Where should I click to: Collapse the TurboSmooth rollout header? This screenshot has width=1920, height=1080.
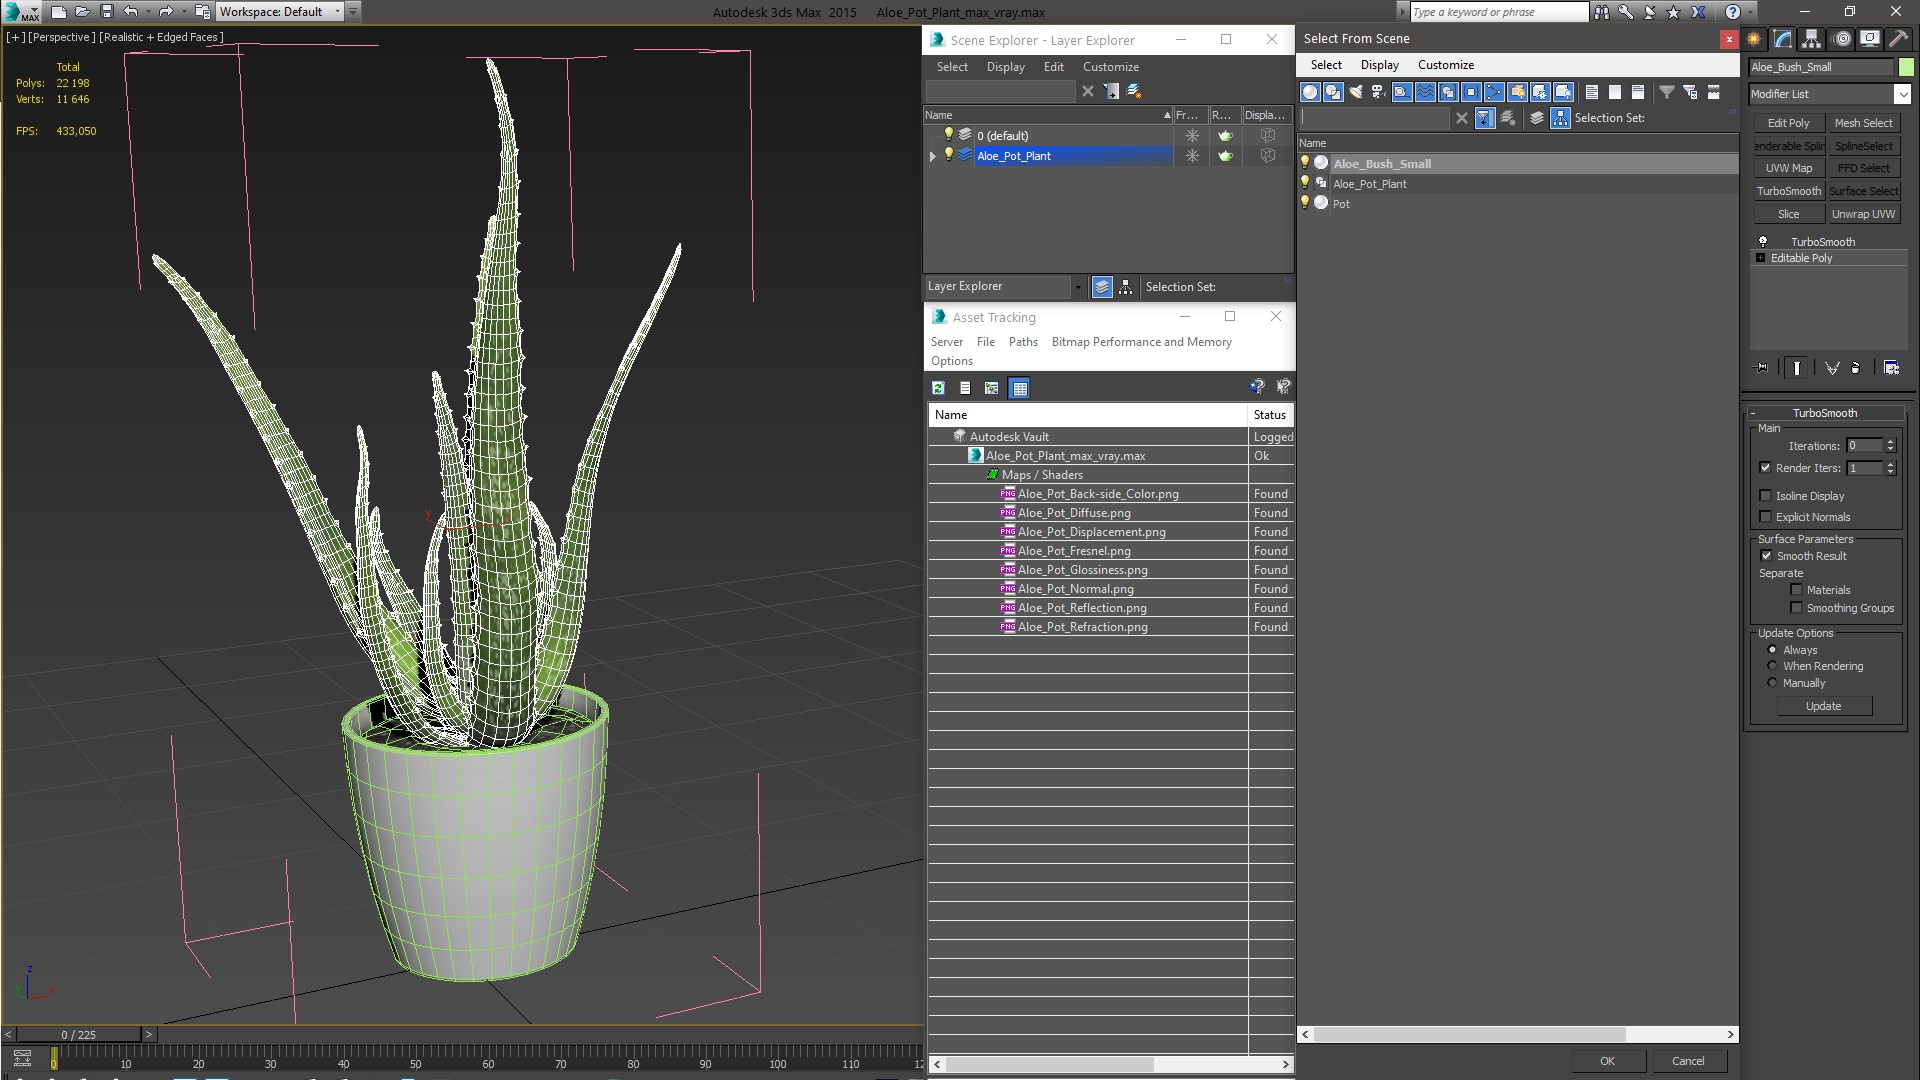pos(1825,413)
